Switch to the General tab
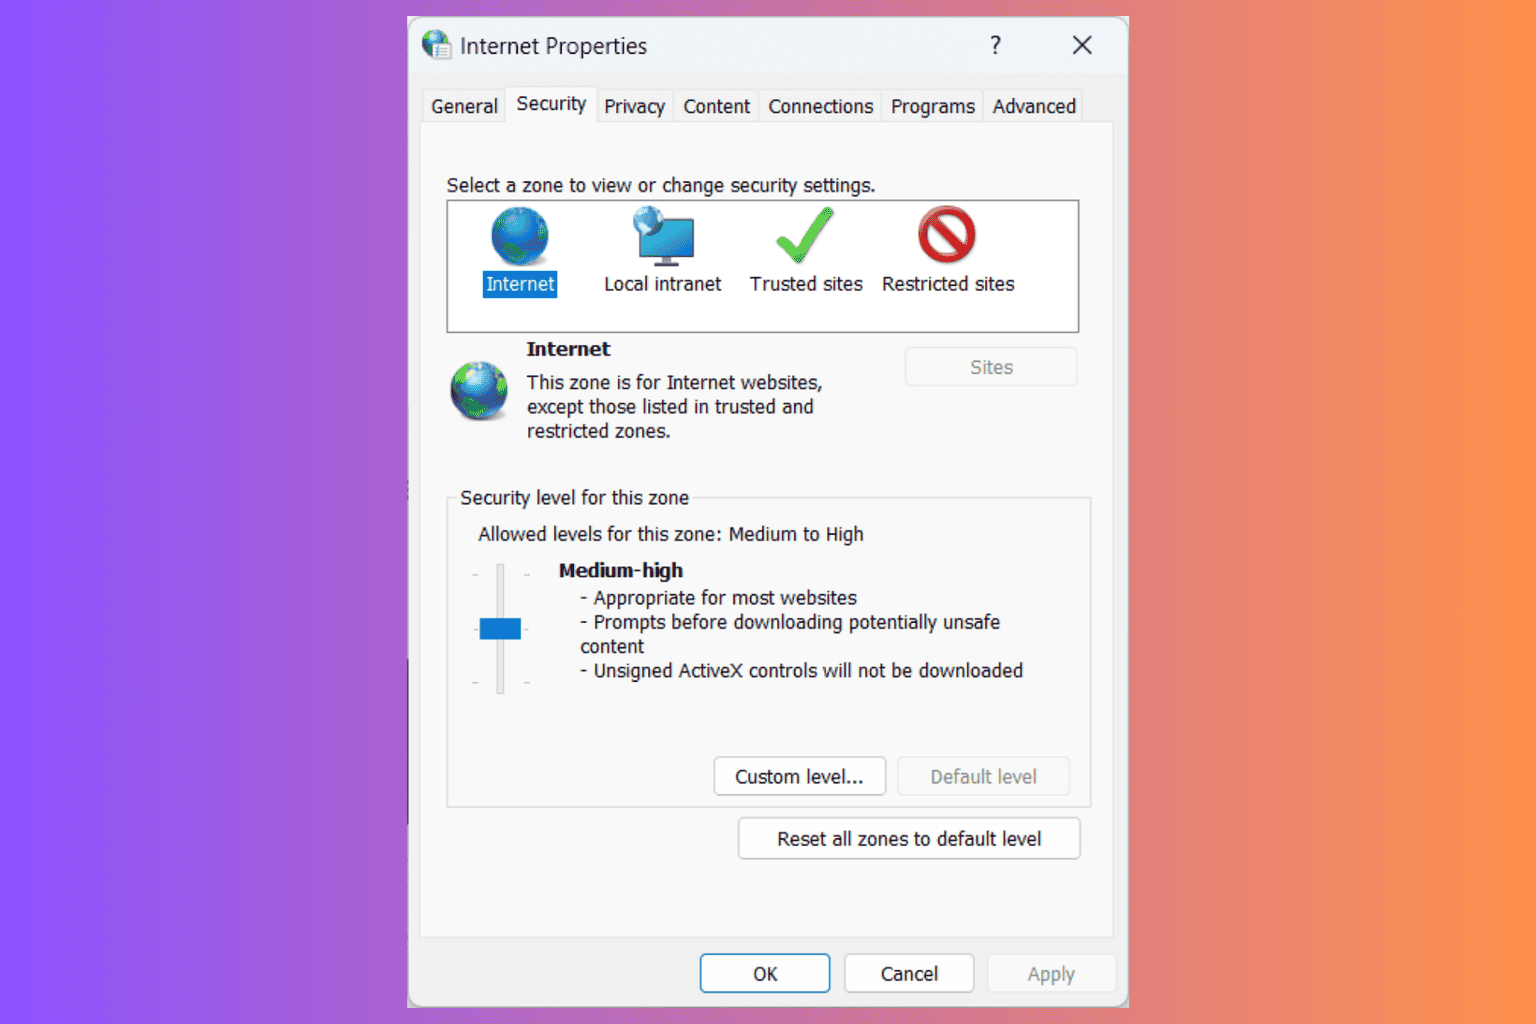The height and width of the screenshot is (1024, 1536). pyautogui.click(x=464, y=106)
